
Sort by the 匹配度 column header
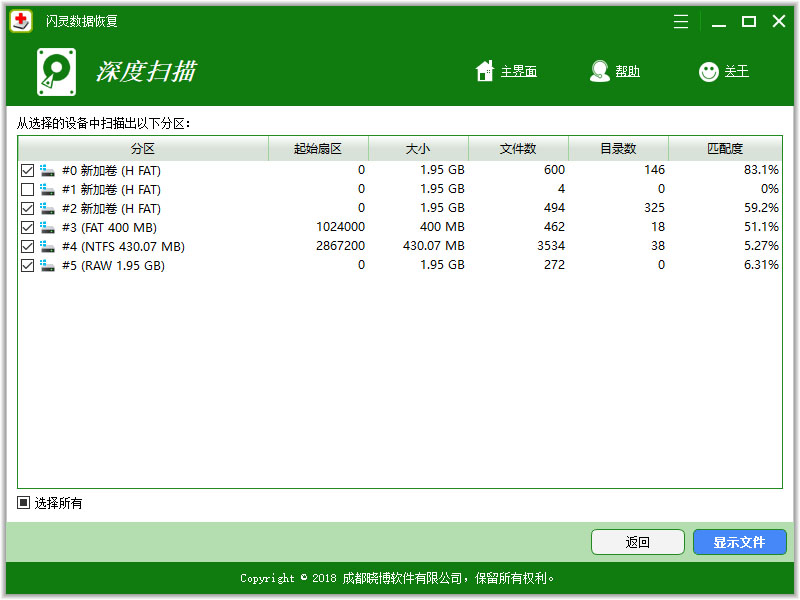pyautogui.click(x=725, y=148)
